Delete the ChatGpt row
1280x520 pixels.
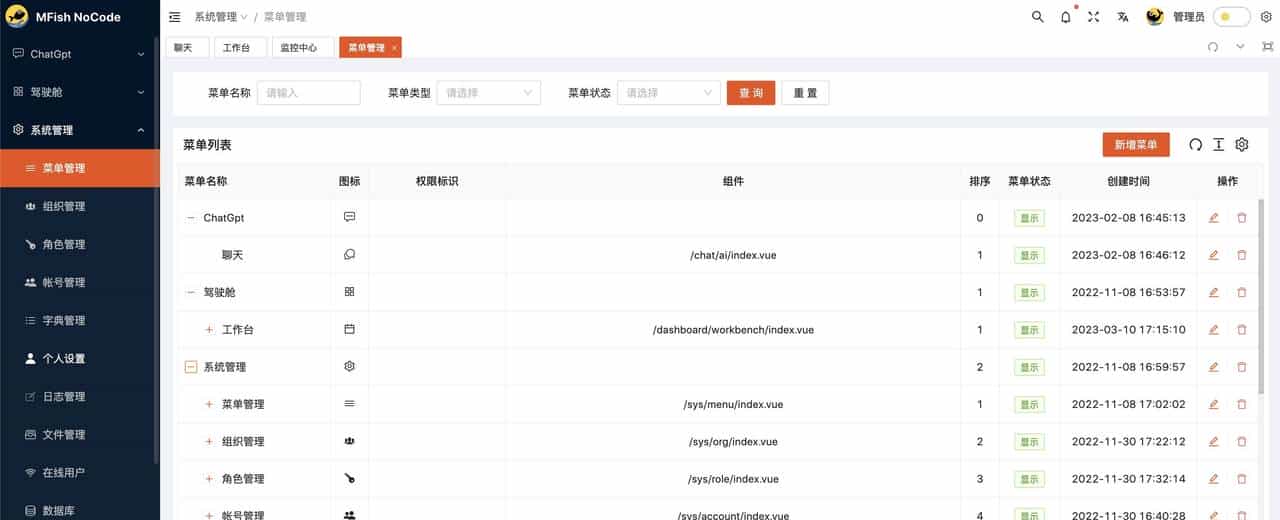[1242, 218]
